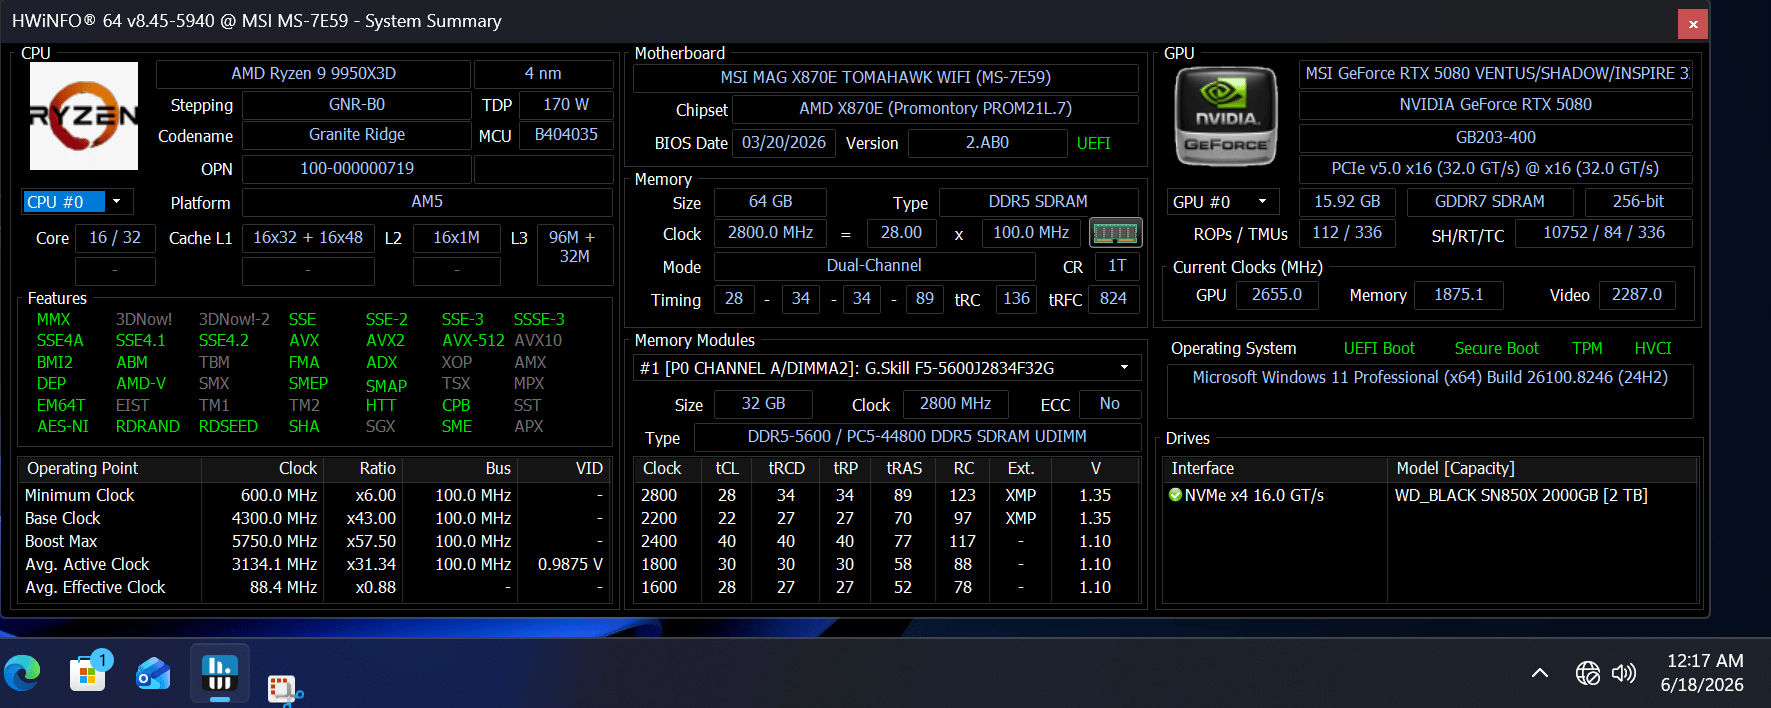The height and width of the screenshot is (708, 1771).
Task: Click the DDR5-5600 / PC5-44800 module type field
Action: pos(917,437)
